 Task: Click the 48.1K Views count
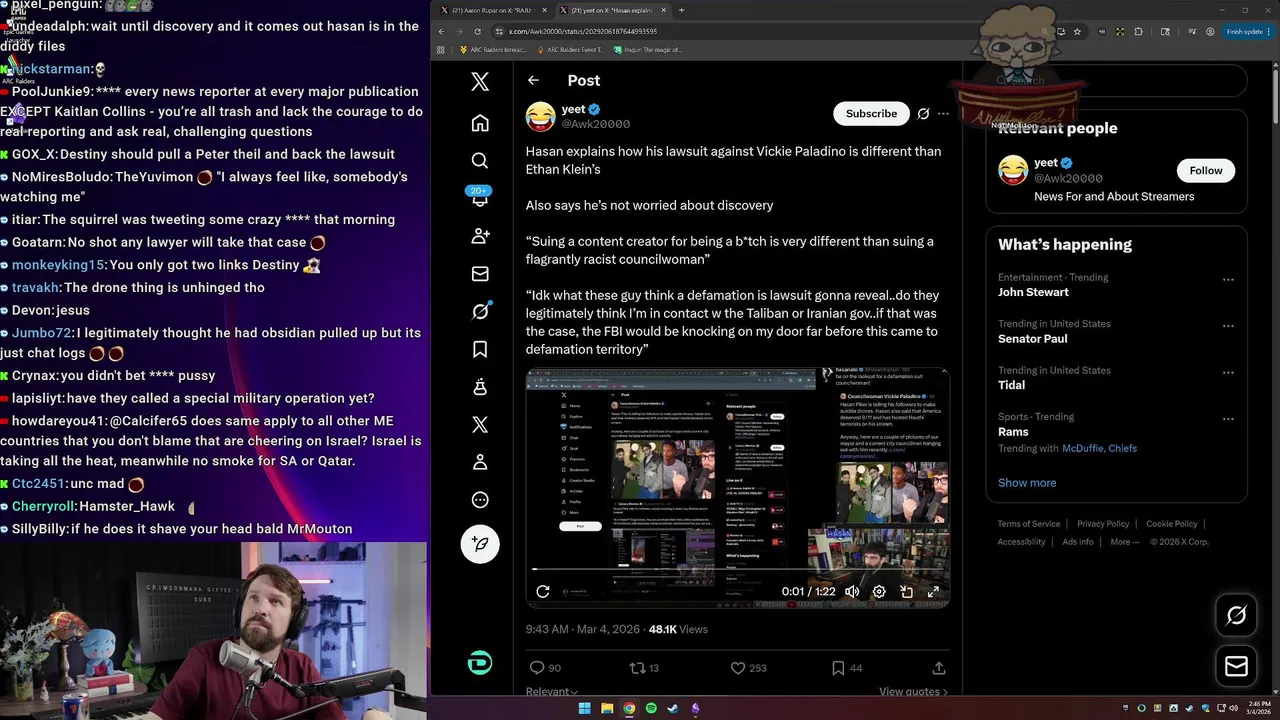[x=678, y=629]
